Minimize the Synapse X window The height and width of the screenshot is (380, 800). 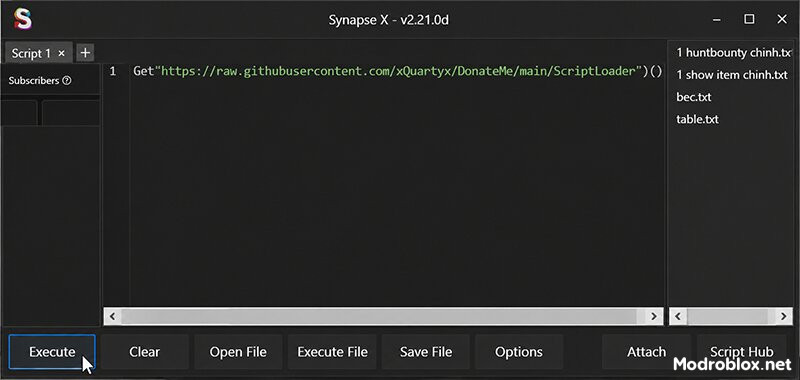(x=717, y=19)
